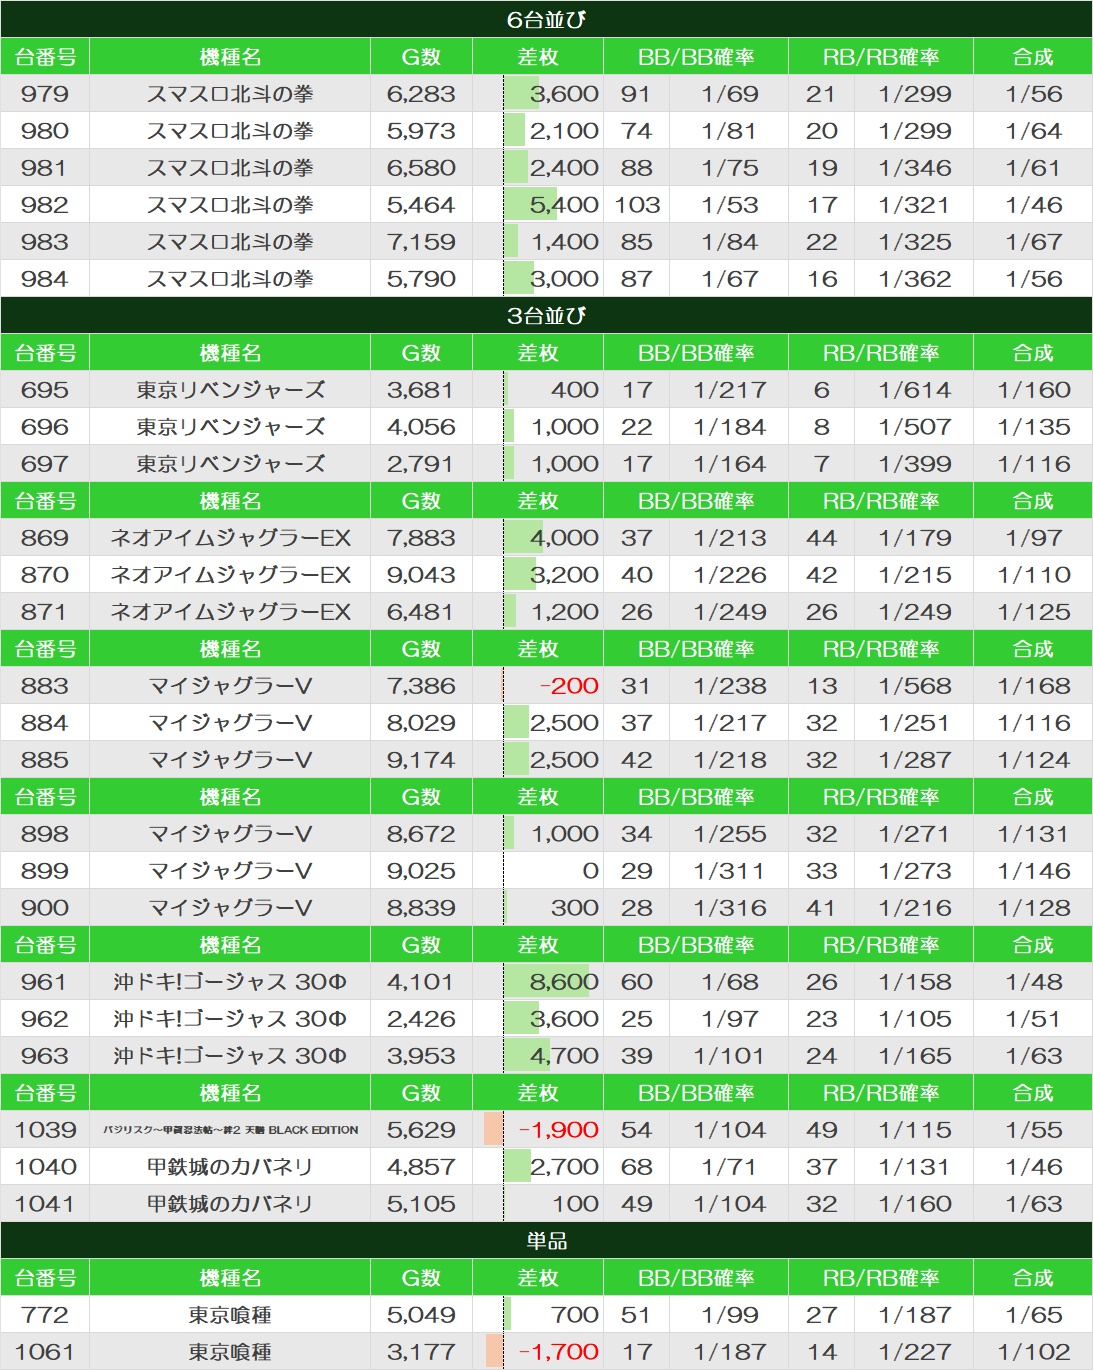Select machine number 772
1093x1370 pixels.
point(45,1315)
